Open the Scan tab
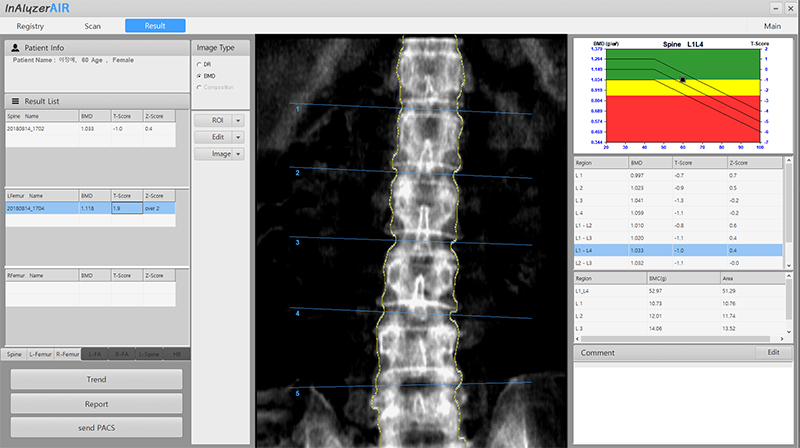The width and height of the screenshot is (800, 448). click(92, 25)
